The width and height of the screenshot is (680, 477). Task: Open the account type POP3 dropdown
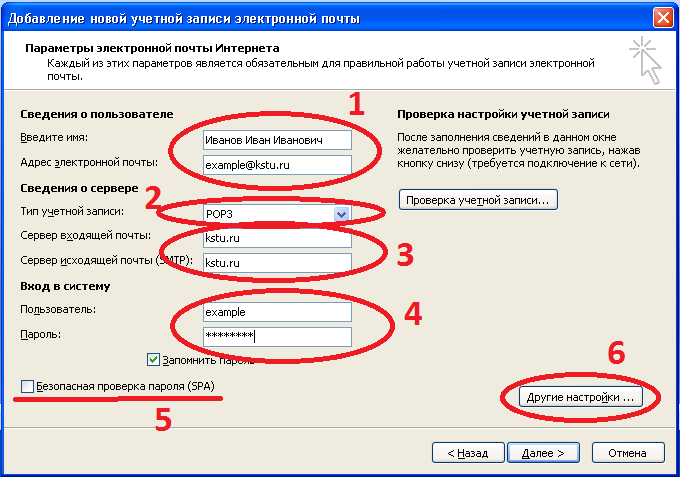click(x=341, y=214)
